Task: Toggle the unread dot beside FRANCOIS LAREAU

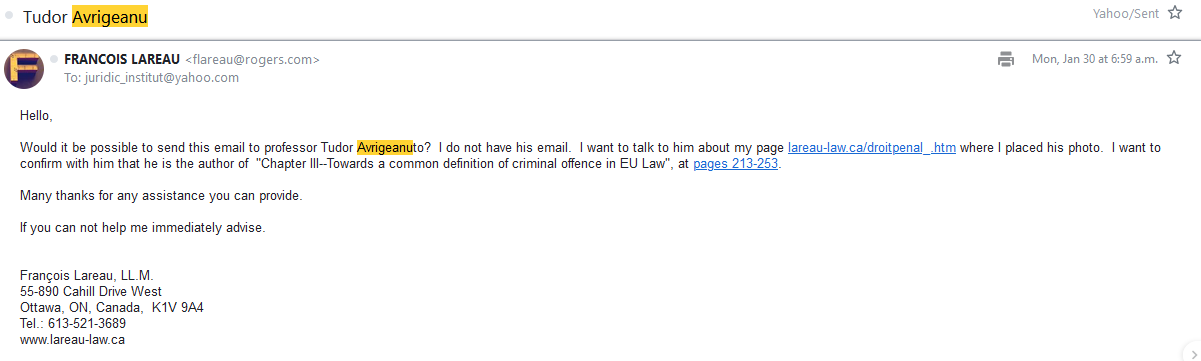Action: (55, 60)
